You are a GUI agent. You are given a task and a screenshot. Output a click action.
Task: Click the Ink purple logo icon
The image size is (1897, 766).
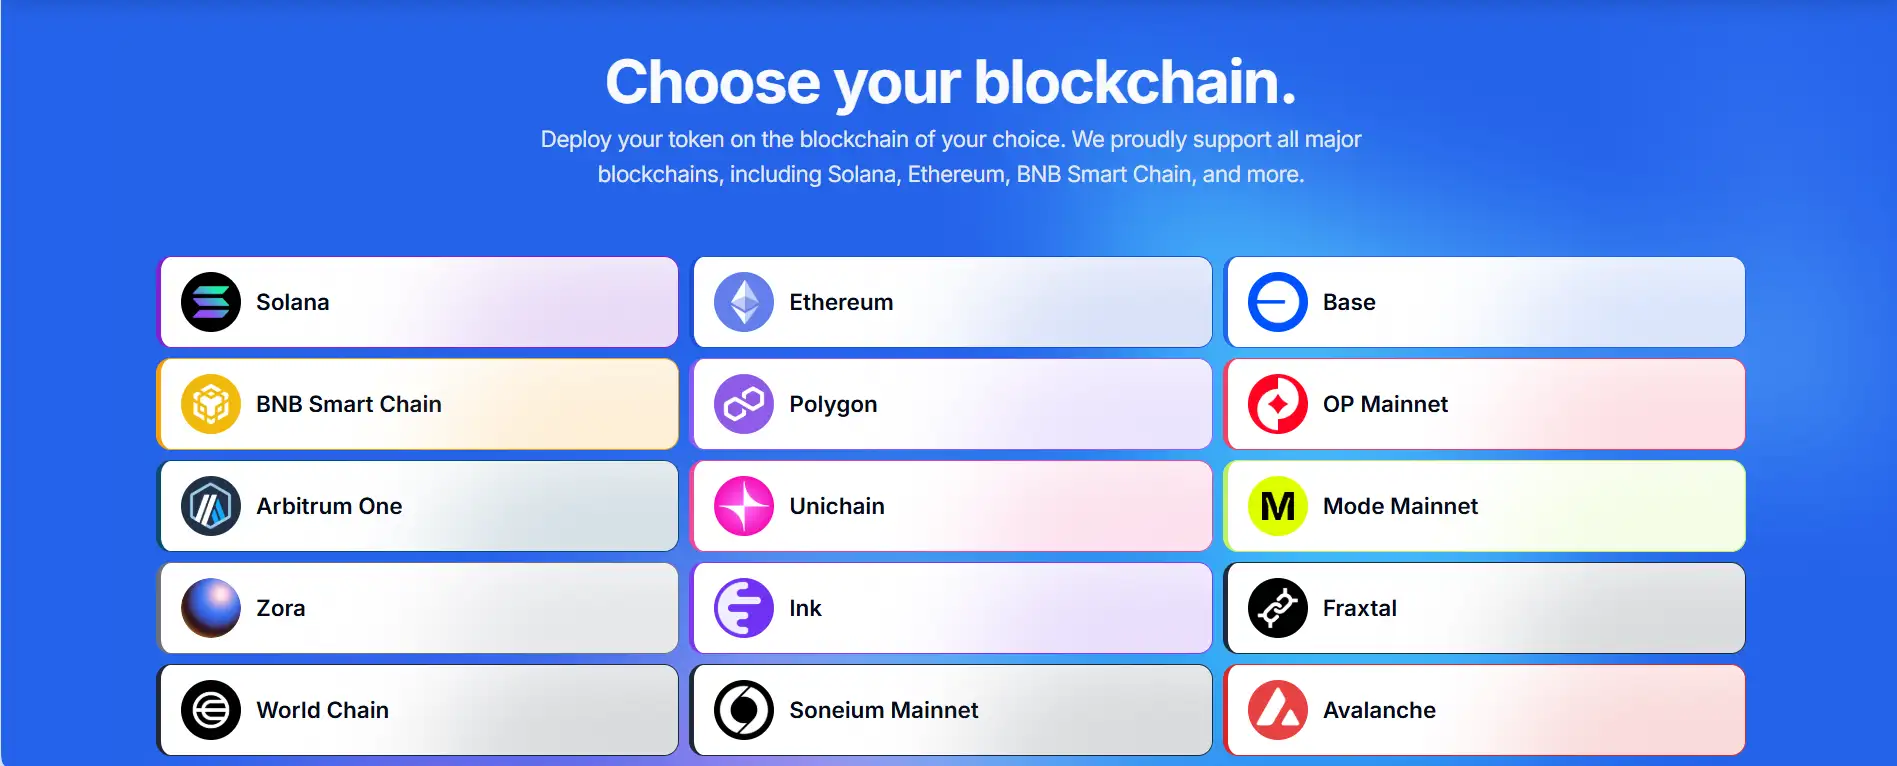click(x=744, y=608)
